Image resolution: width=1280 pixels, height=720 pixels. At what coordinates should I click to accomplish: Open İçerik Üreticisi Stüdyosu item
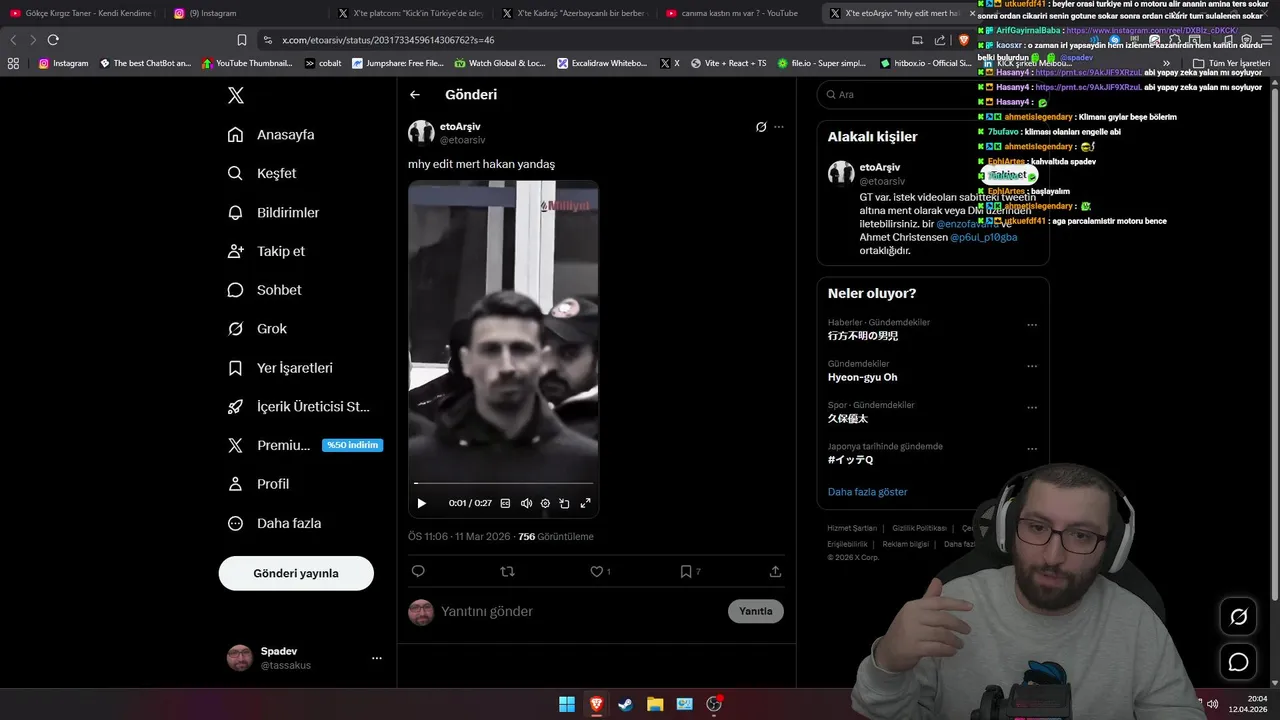(x=299, y=407)
